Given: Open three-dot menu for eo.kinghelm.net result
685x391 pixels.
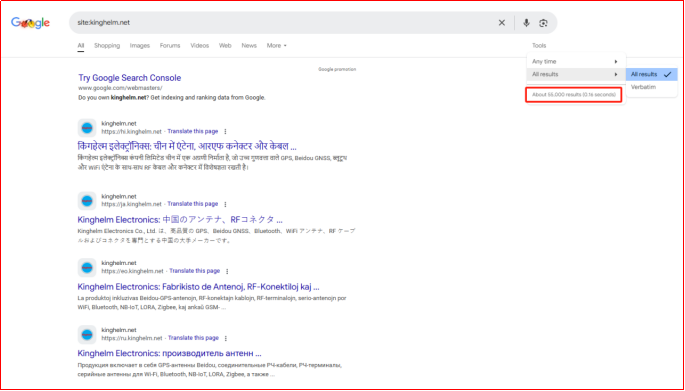Looking at the screenshot, I should [227, 271].
